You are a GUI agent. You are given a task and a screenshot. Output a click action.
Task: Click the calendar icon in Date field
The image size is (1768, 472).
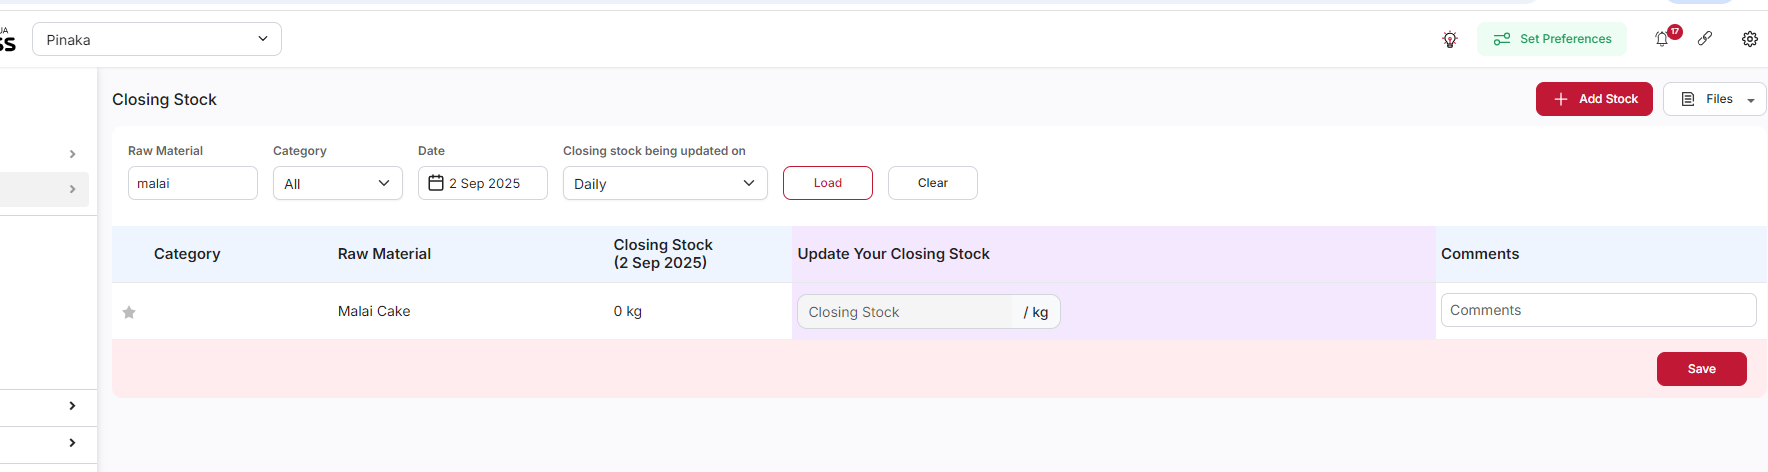point(436,183)
